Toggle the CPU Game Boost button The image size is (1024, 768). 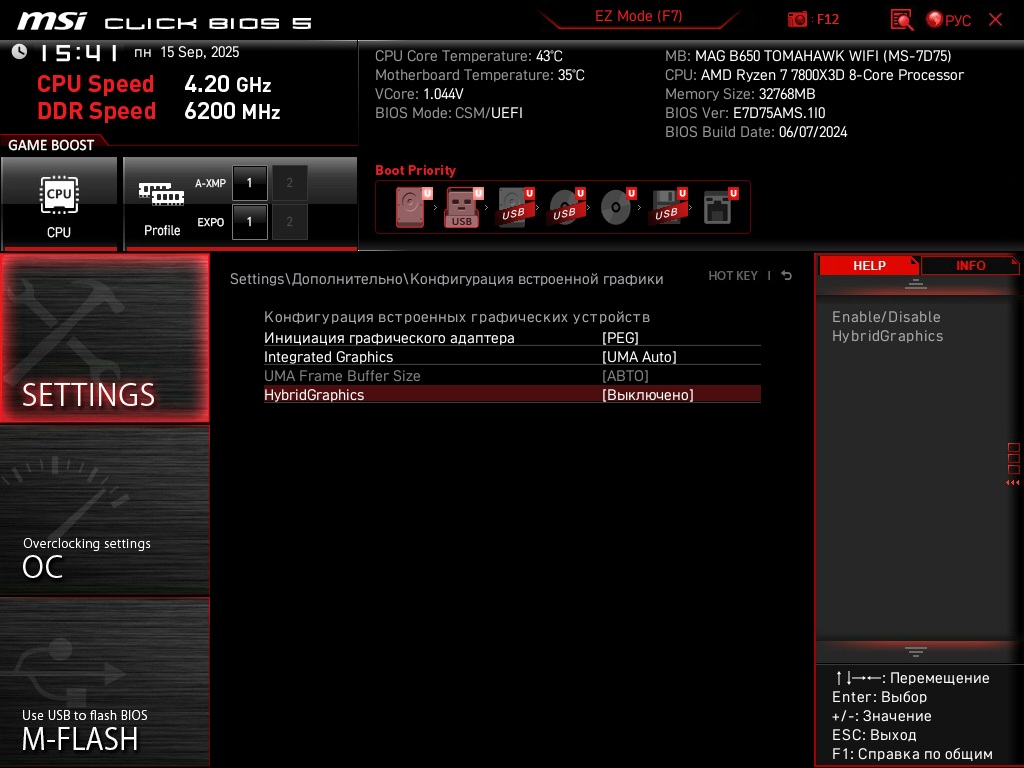coord(59,204)
